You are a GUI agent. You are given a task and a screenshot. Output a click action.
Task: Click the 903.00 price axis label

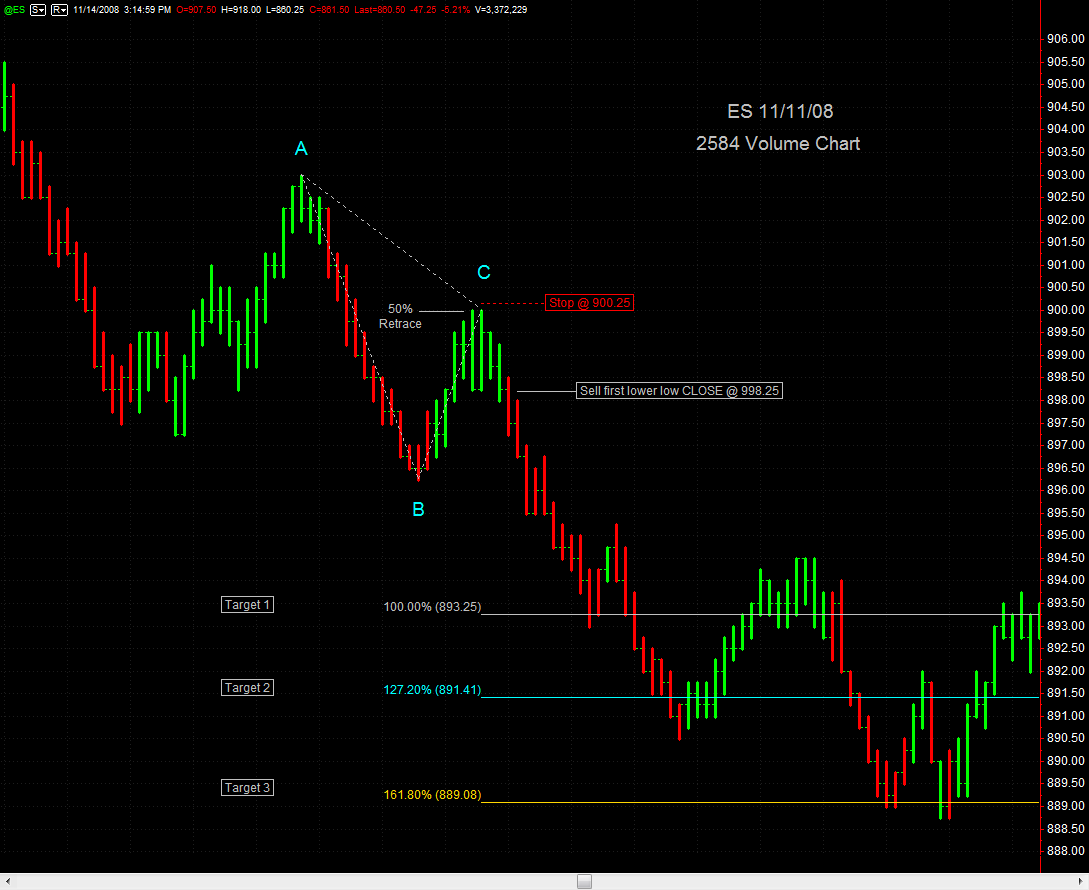1065,174
